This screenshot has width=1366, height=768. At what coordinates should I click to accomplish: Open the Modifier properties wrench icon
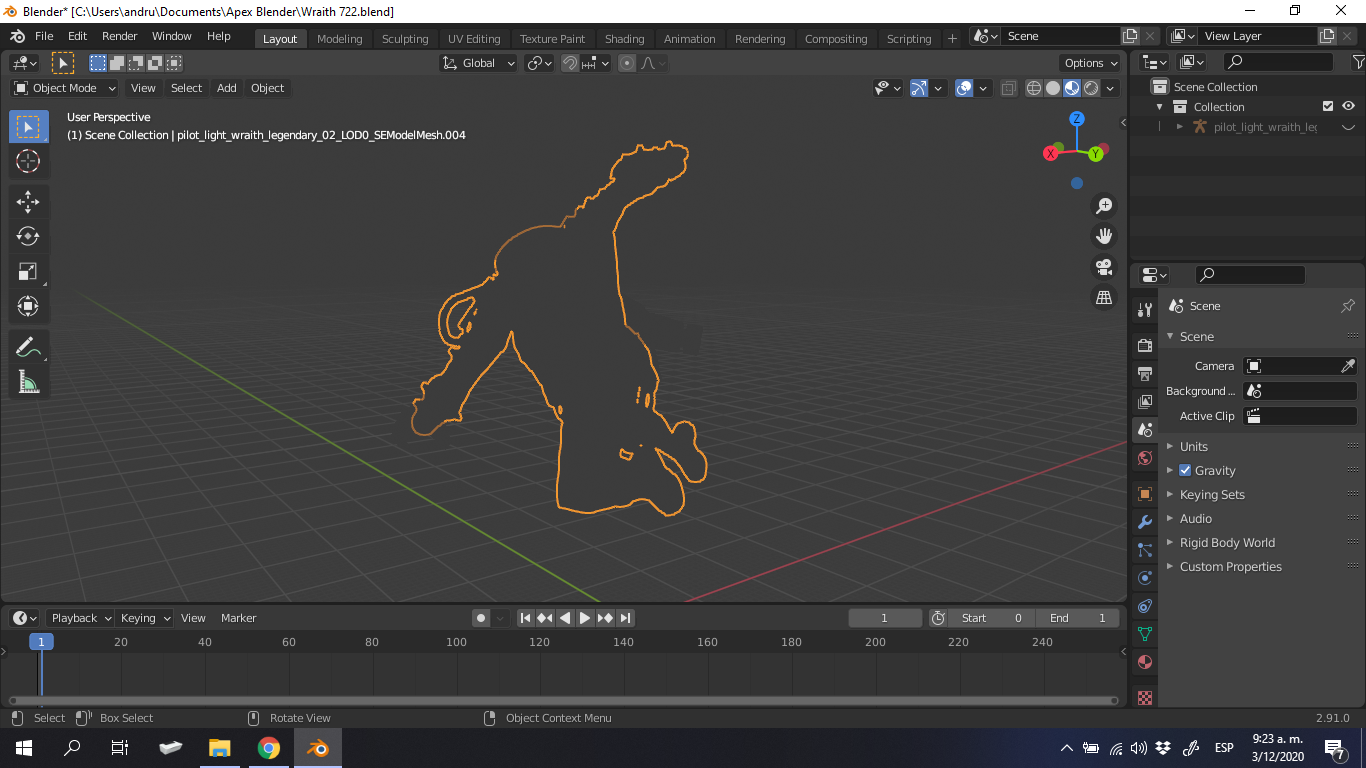[x=1145, y=522]
